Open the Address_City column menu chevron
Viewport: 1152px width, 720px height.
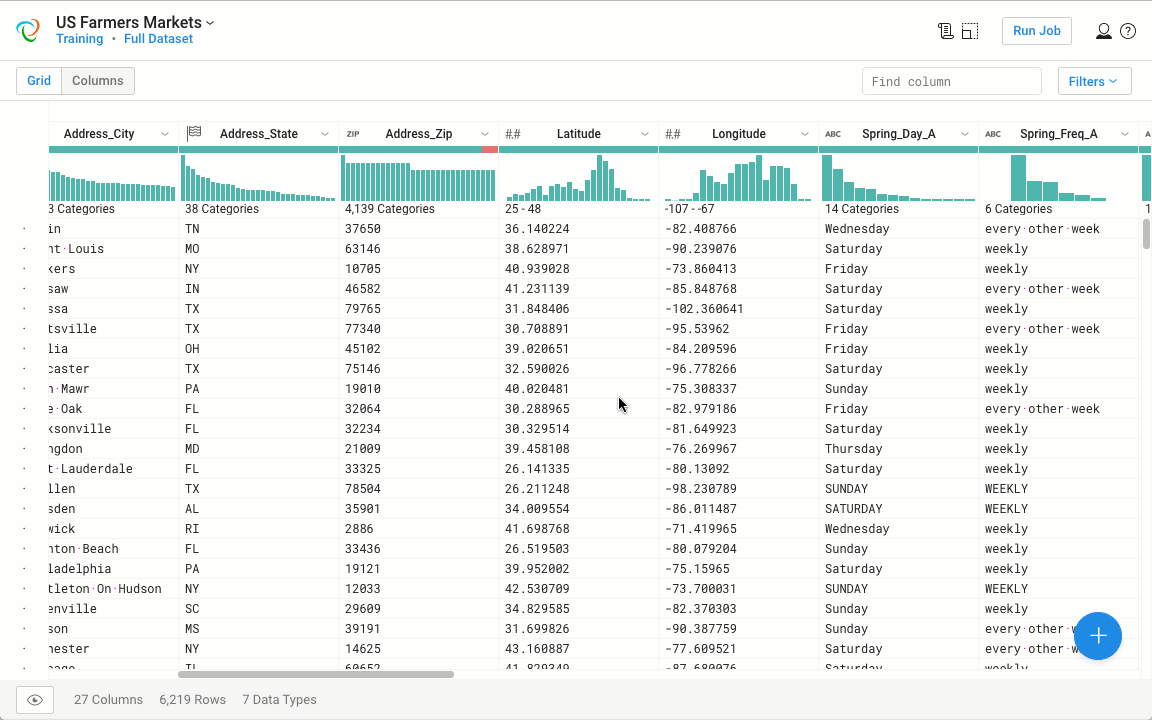(165, 134)
